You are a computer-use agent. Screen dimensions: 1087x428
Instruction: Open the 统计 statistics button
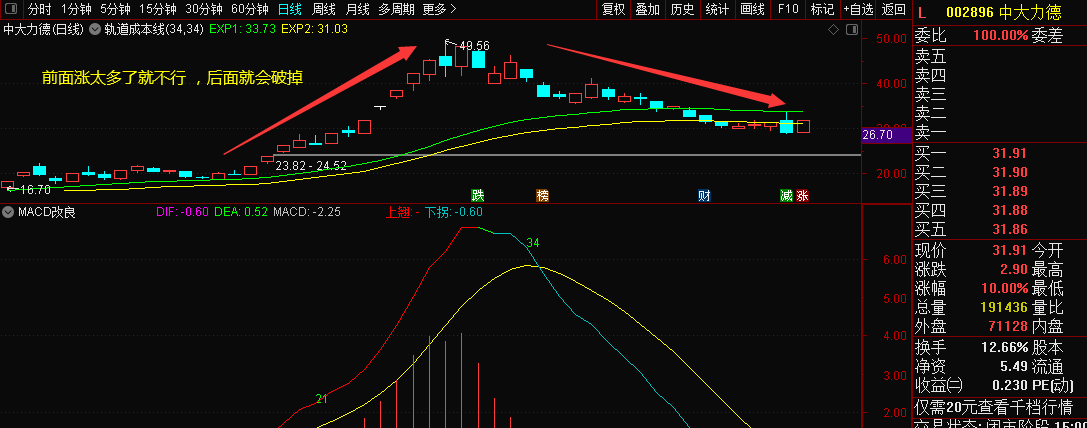pos(717,9)
